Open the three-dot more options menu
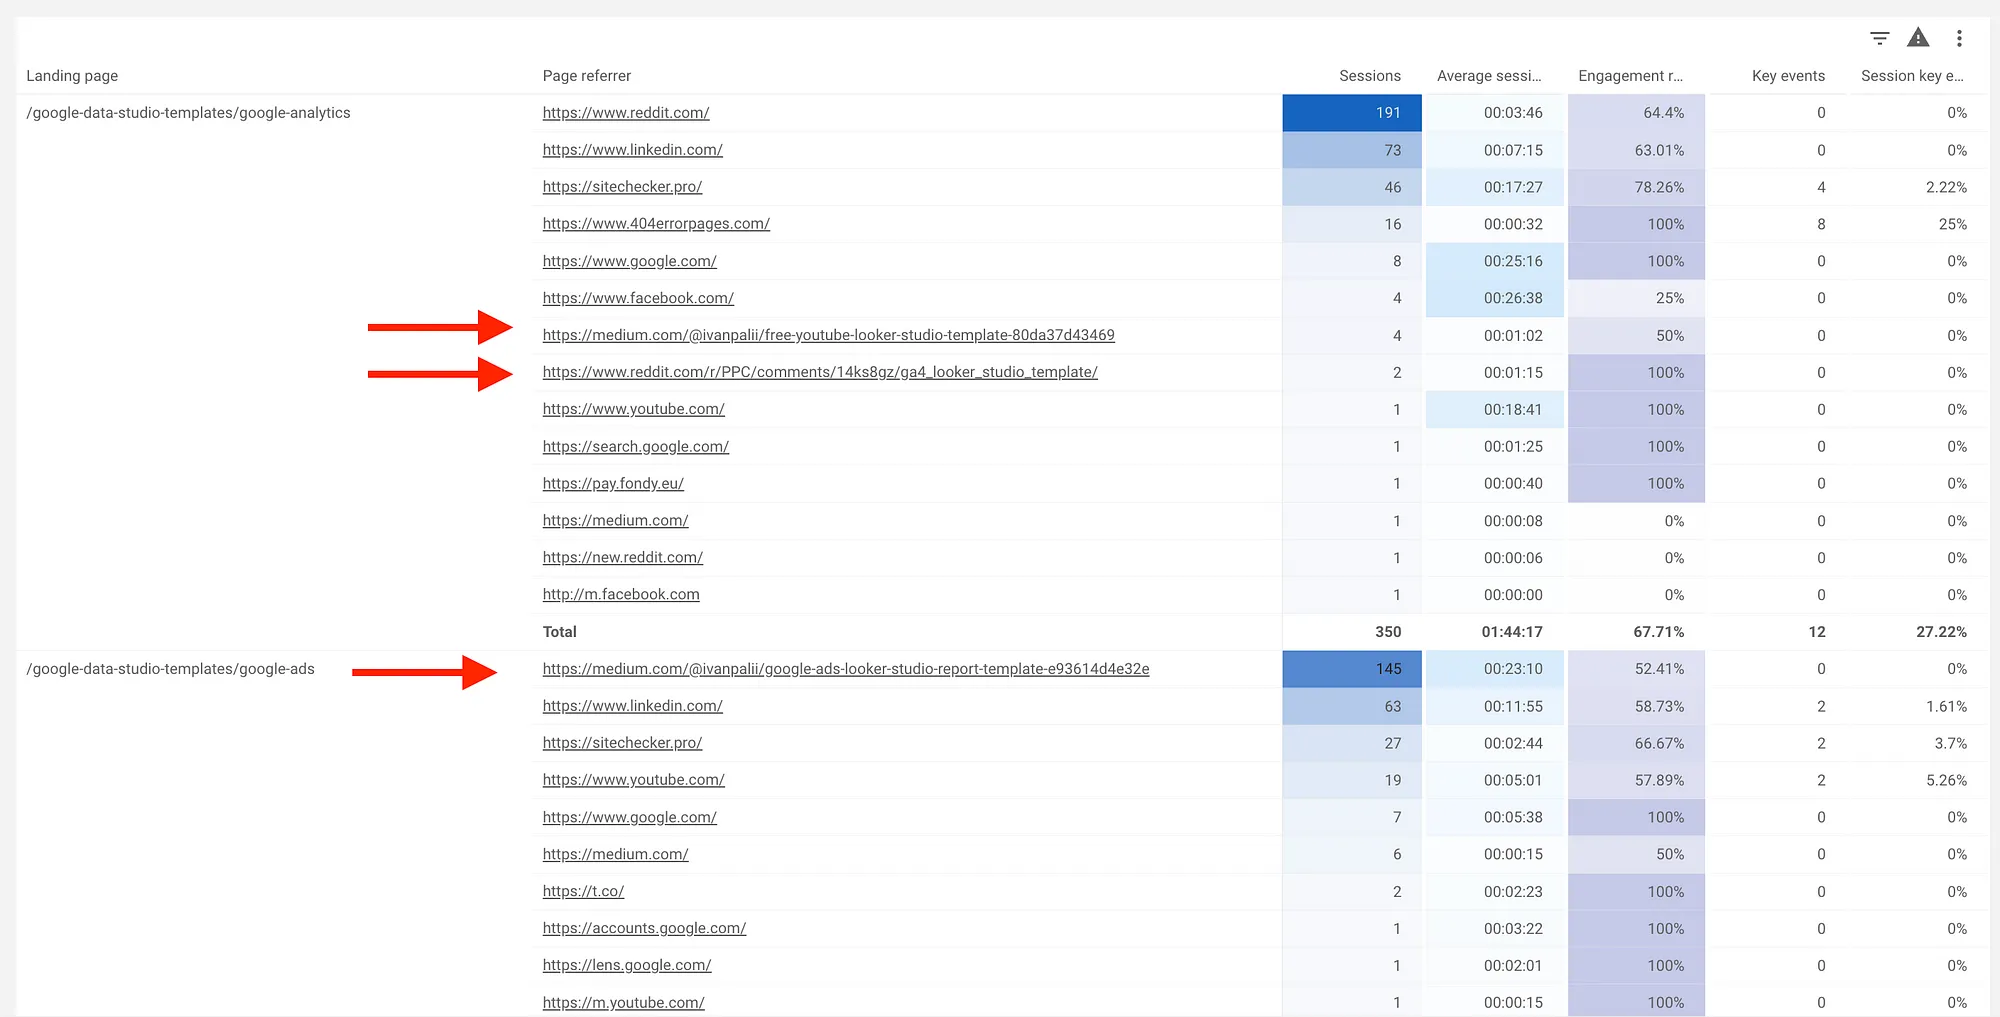Viewport: 2000px width, 1017px height. 1959,38
